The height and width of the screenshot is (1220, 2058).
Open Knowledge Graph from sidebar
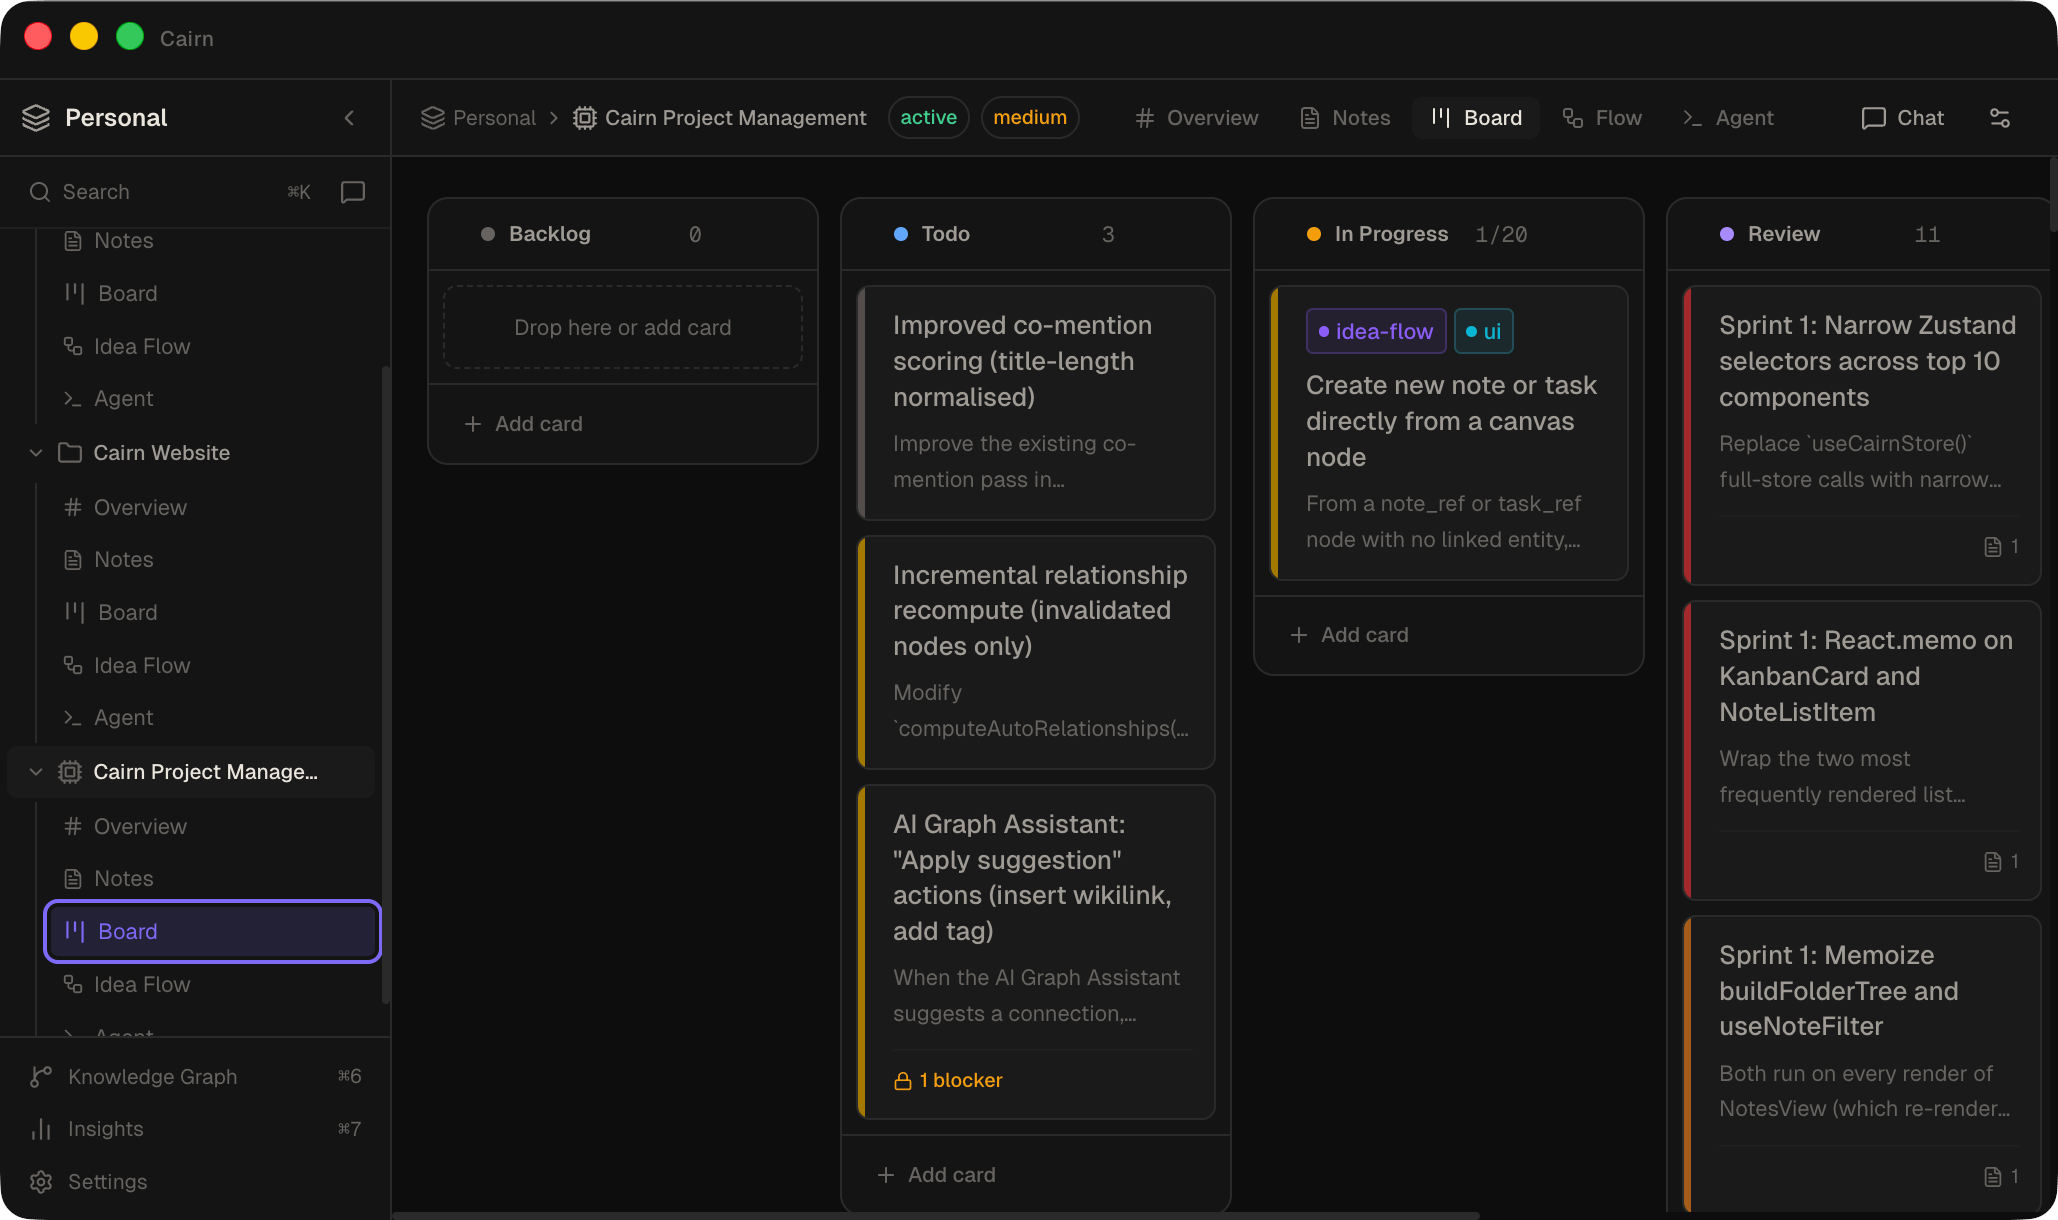195,1076
